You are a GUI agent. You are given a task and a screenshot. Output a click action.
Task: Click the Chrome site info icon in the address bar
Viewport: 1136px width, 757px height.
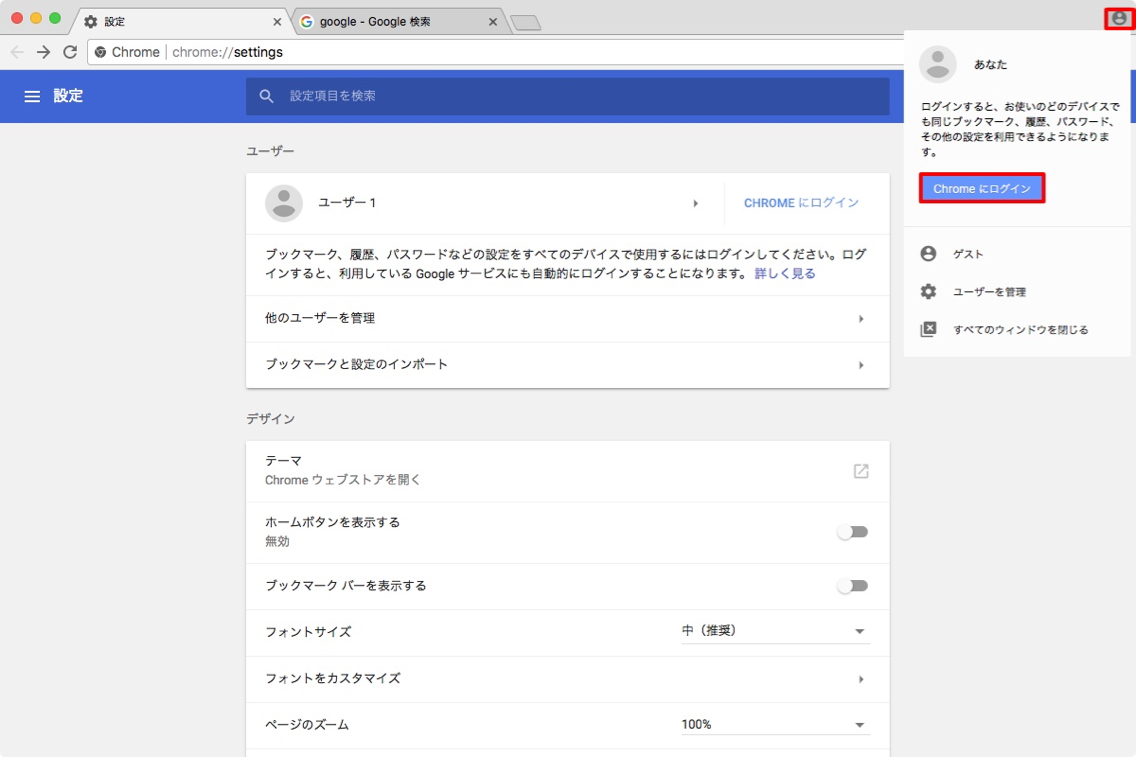(x=101, y=52)
